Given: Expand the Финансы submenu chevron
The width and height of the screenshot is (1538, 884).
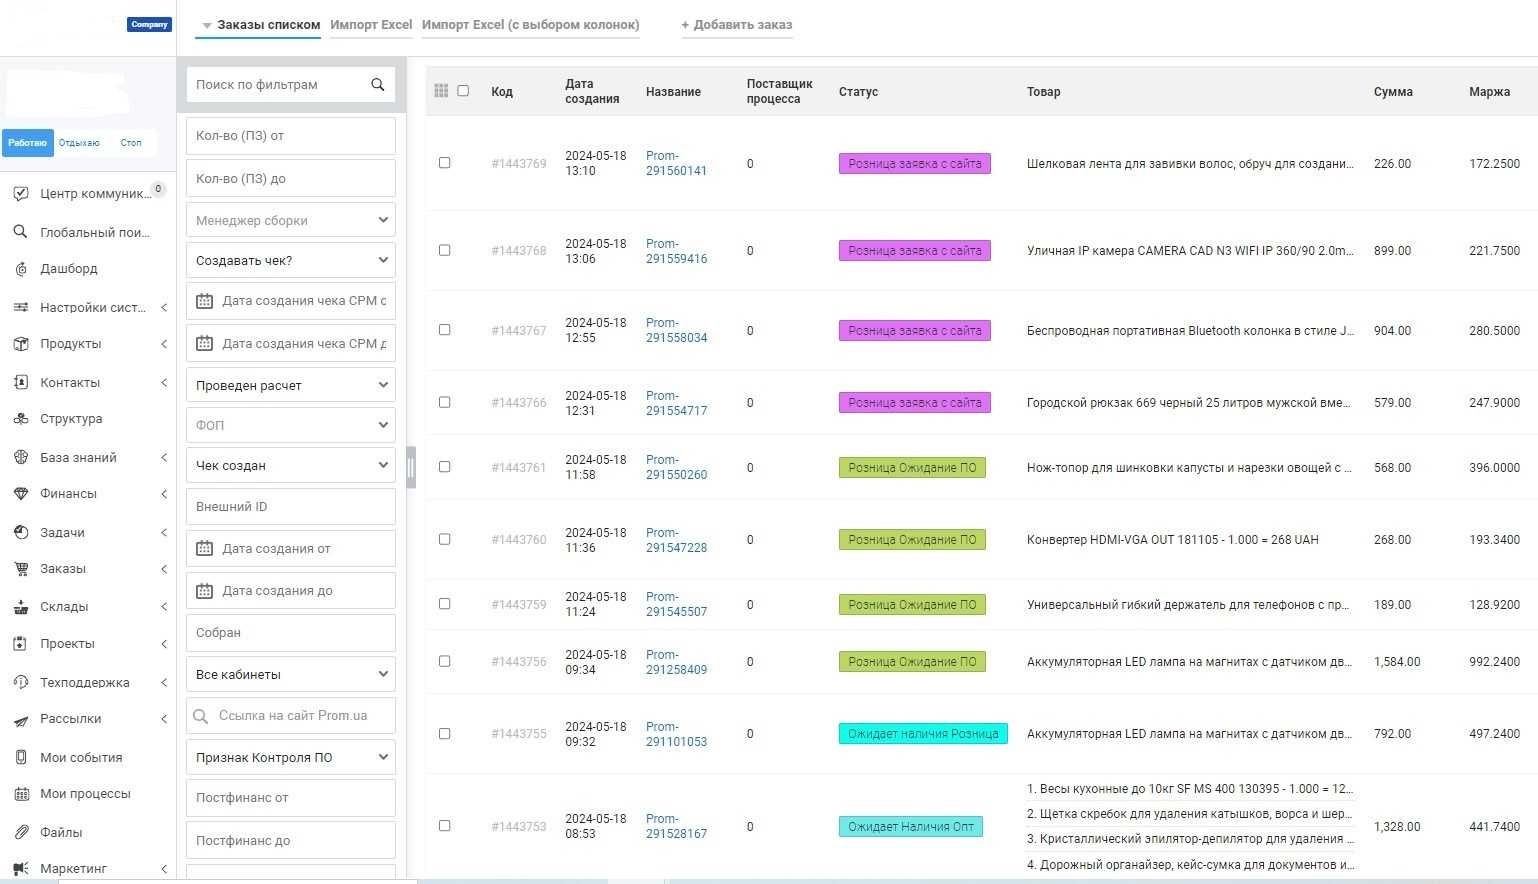Looking at the screenshot, I should tap(164, 493).
